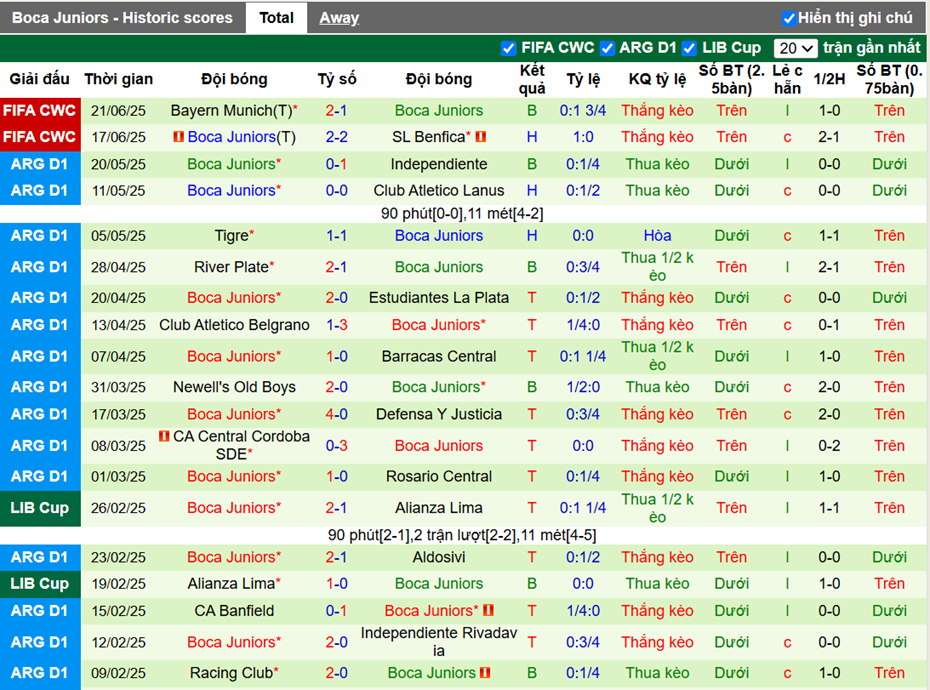Click the Số BT (2.5bàn) column header
The image size is (930, 690).
tap(731, 80)
